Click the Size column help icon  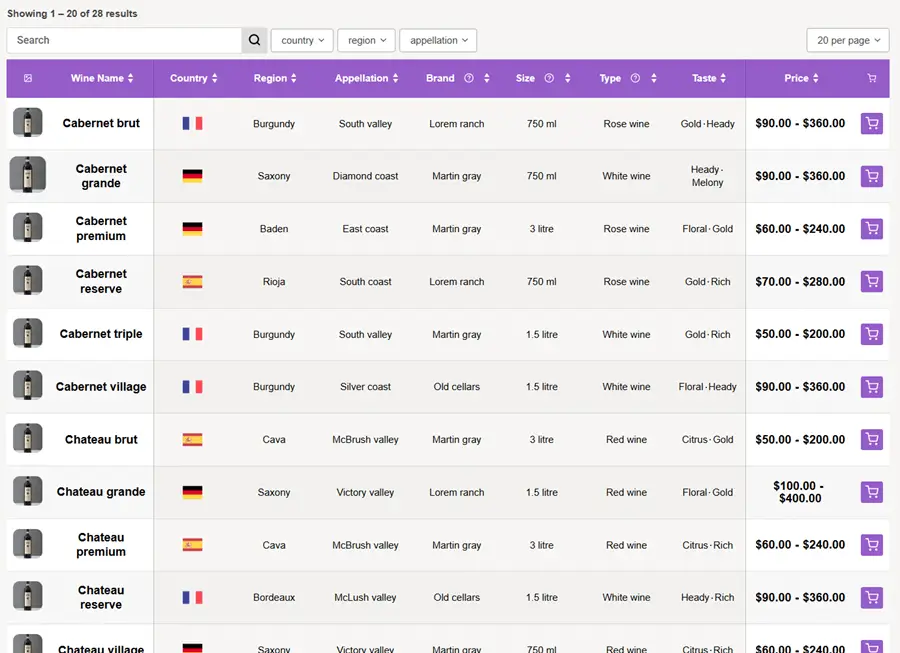(549, 78)
